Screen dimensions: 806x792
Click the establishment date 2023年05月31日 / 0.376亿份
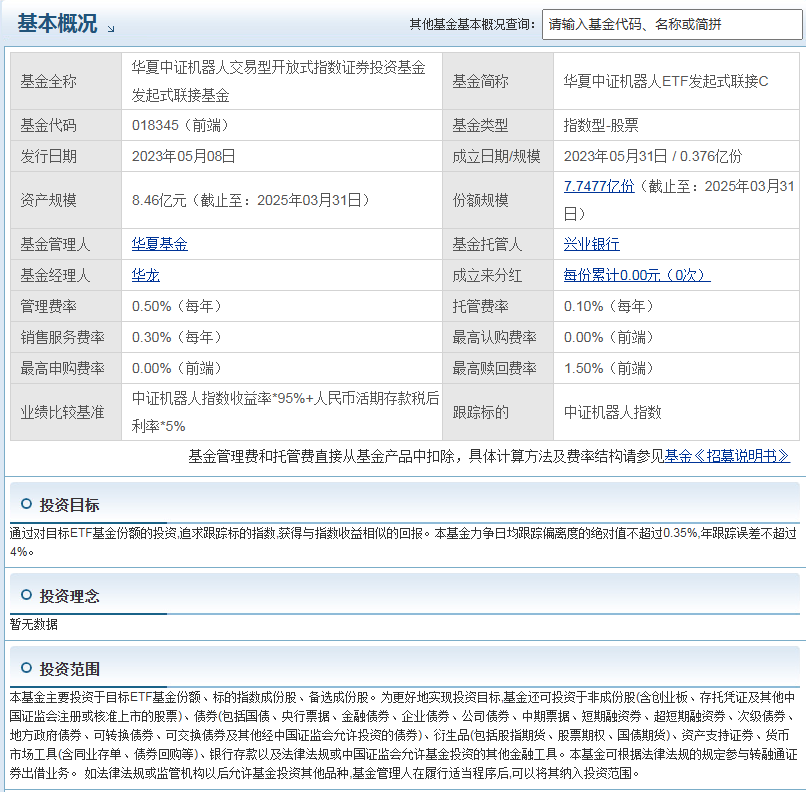(653, 156)
